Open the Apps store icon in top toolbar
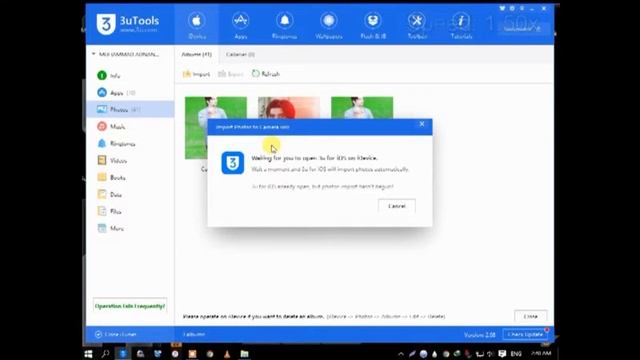The height and width of the screenshot is (360, 640). pyautogui.click(x=240, y=25)
